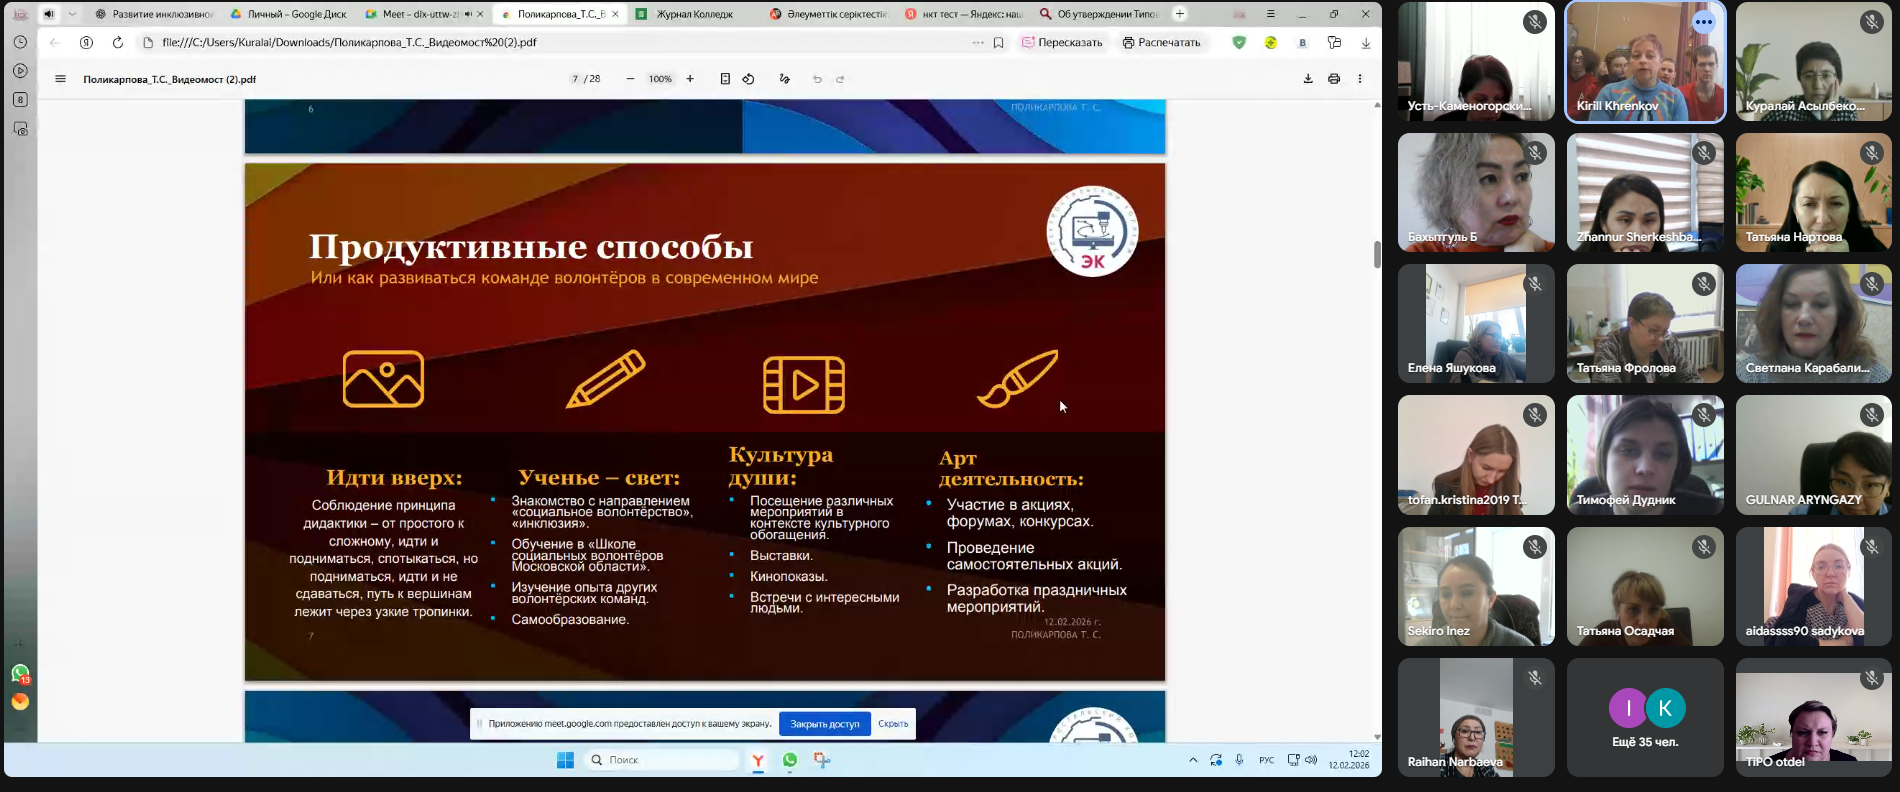The image size is (1900, 792).
Task: Zoom in with the plus icon
Action: click(690, 79)
